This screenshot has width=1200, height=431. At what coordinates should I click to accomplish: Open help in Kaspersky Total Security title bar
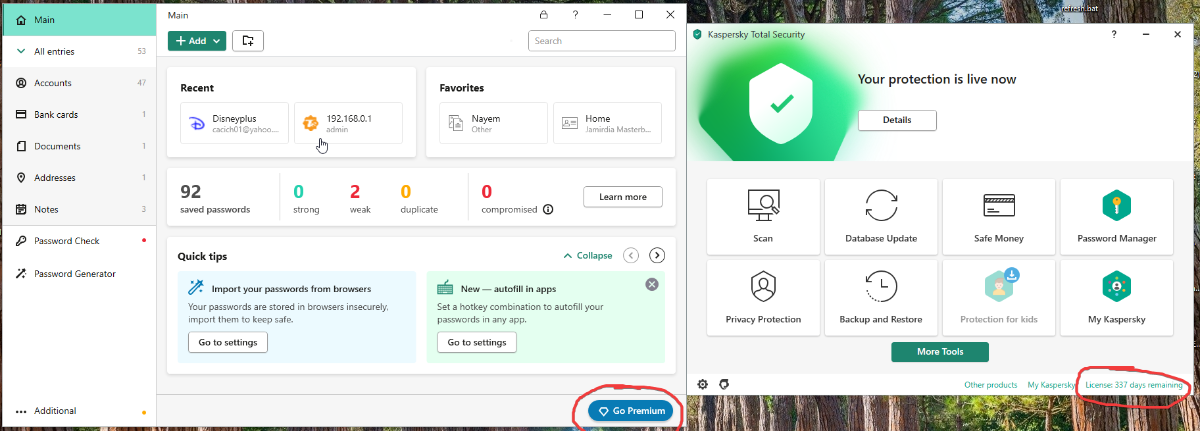click(1114, 34)
